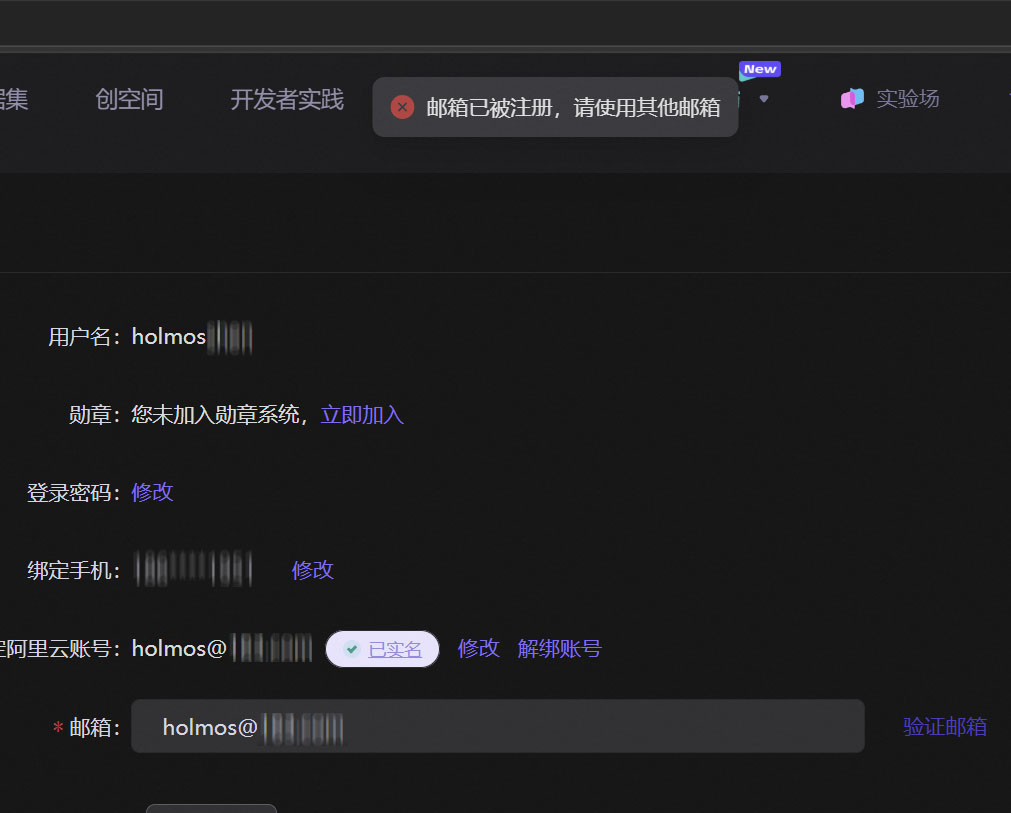
Task: Click the error message text 邮箱已被注册
Action: click(489, 108)
